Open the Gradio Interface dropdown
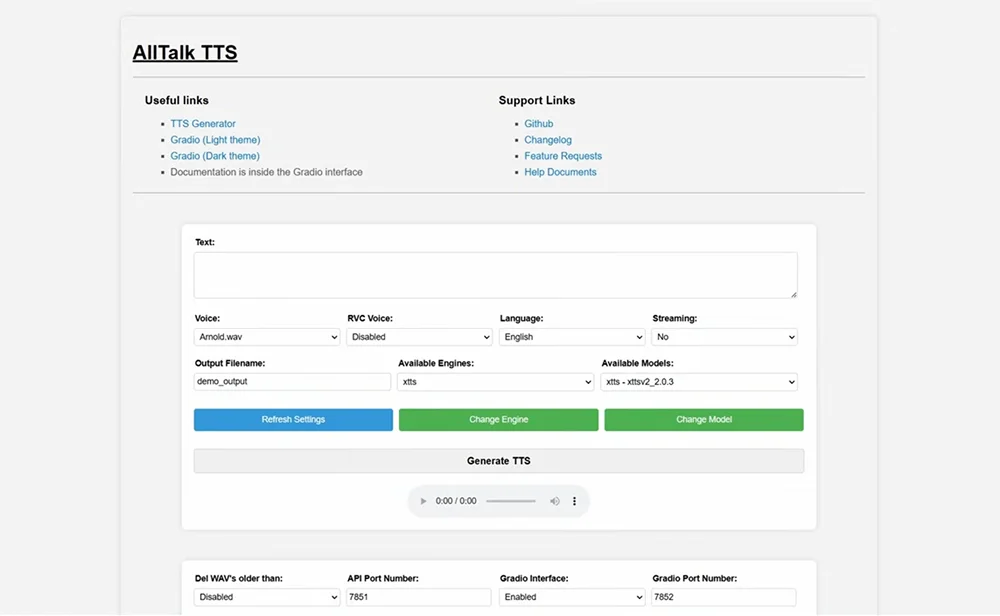 point(571,596)
